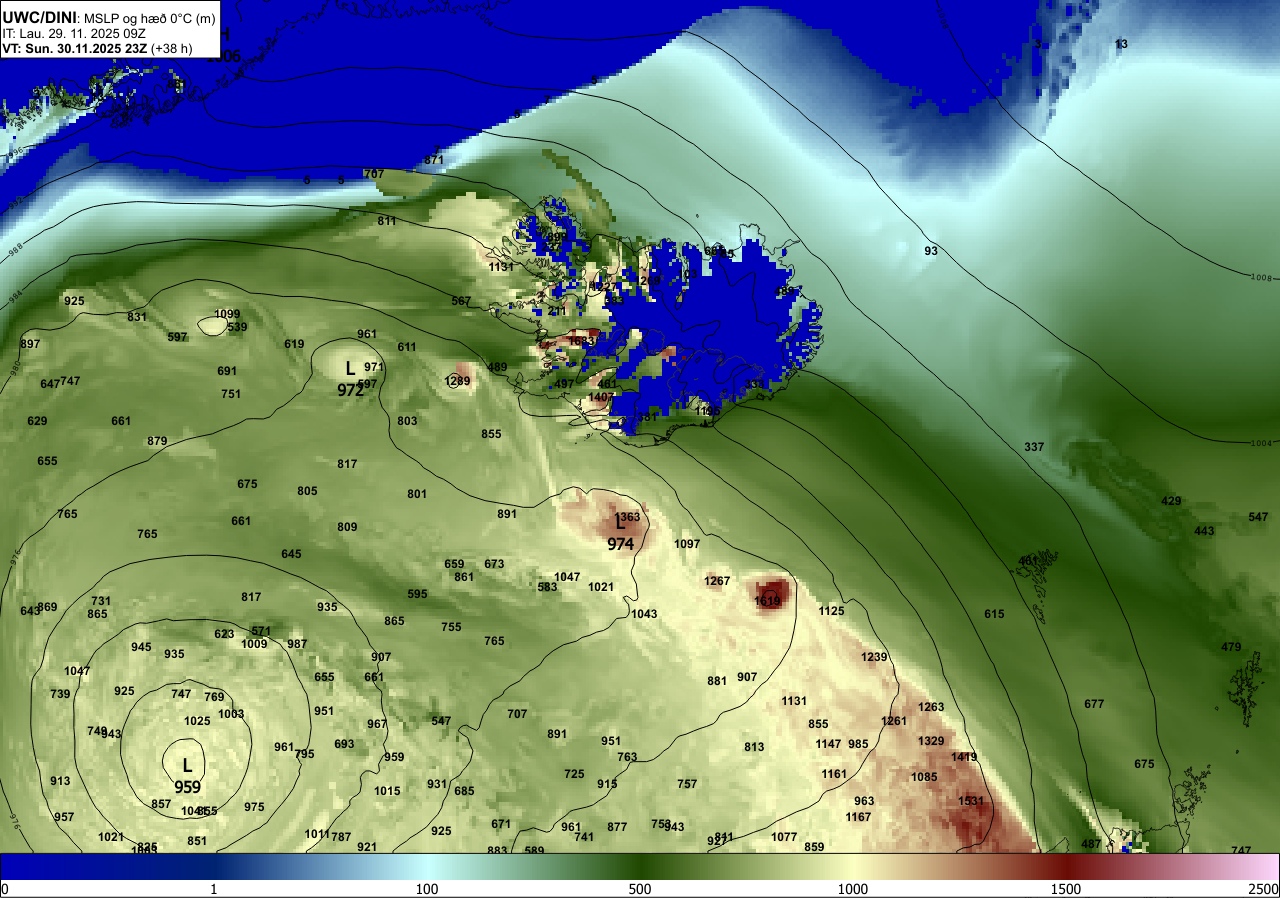This screenshot has width=1280, height=898.
Task: Click the height value 801
Action: (417, 494)
